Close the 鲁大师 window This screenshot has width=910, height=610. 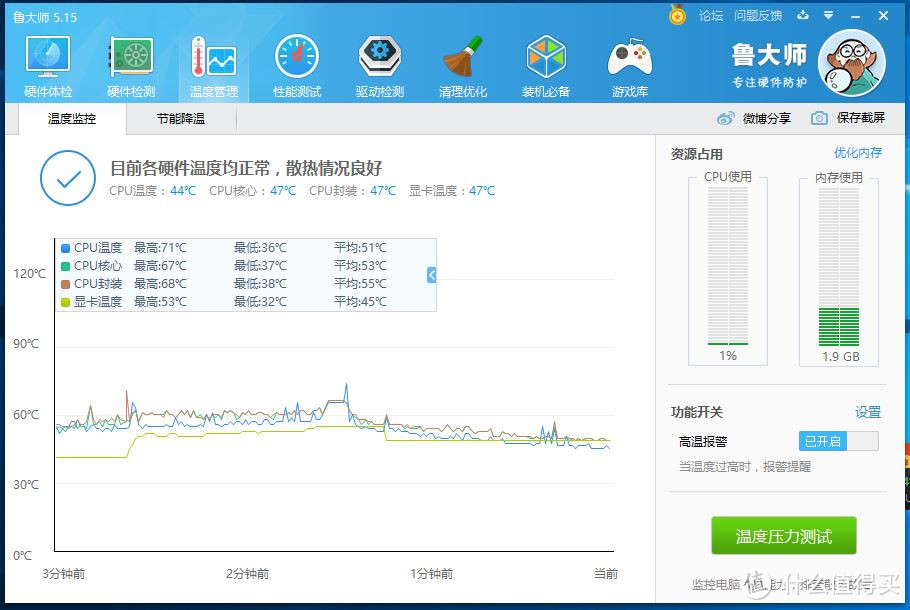pos(883,16)
